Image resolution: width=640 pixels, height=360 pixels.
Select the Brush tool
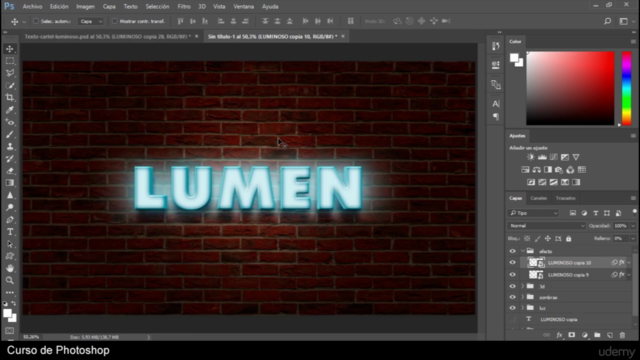click(10, 134)
